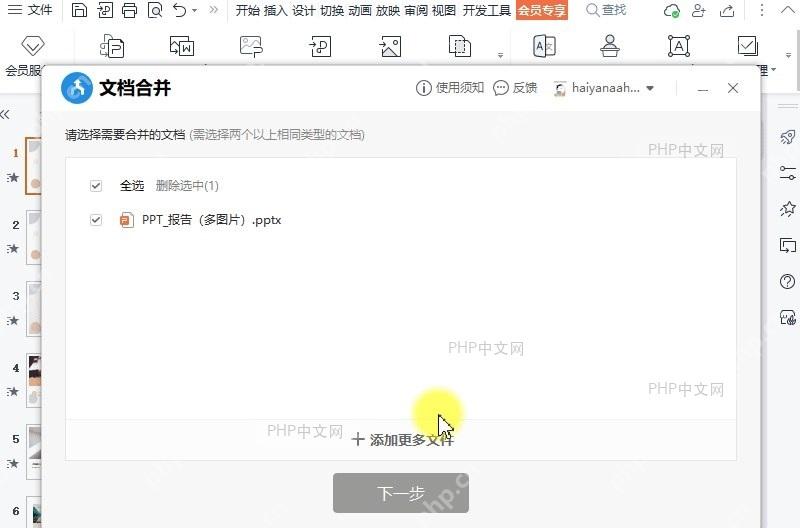The height and width of the screenshot is (528, 800).
Task: Click the Undo arrow
Action: [180, 10]
